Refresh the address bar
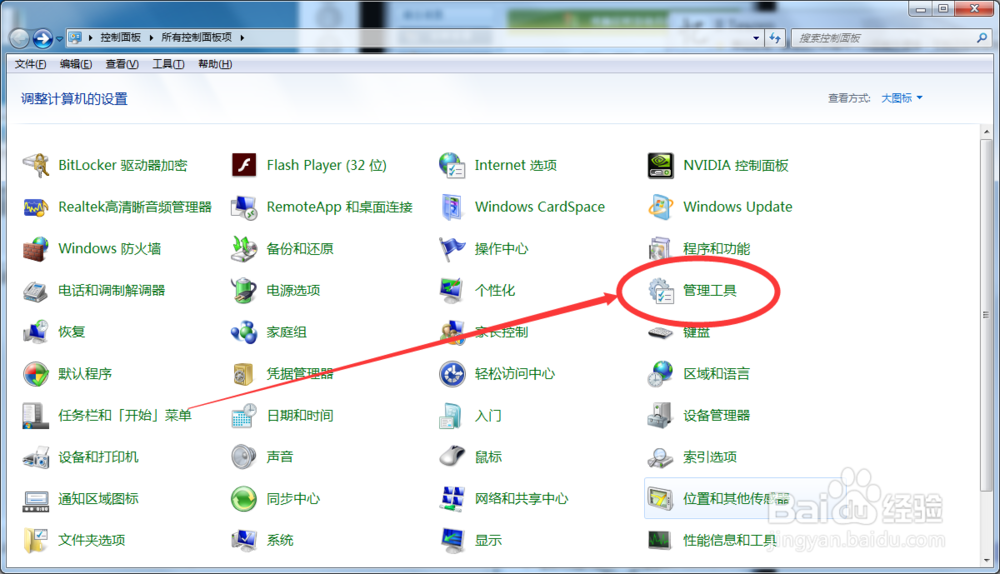The width and height of the screenshot is (1000, 574). pos(776,38)
